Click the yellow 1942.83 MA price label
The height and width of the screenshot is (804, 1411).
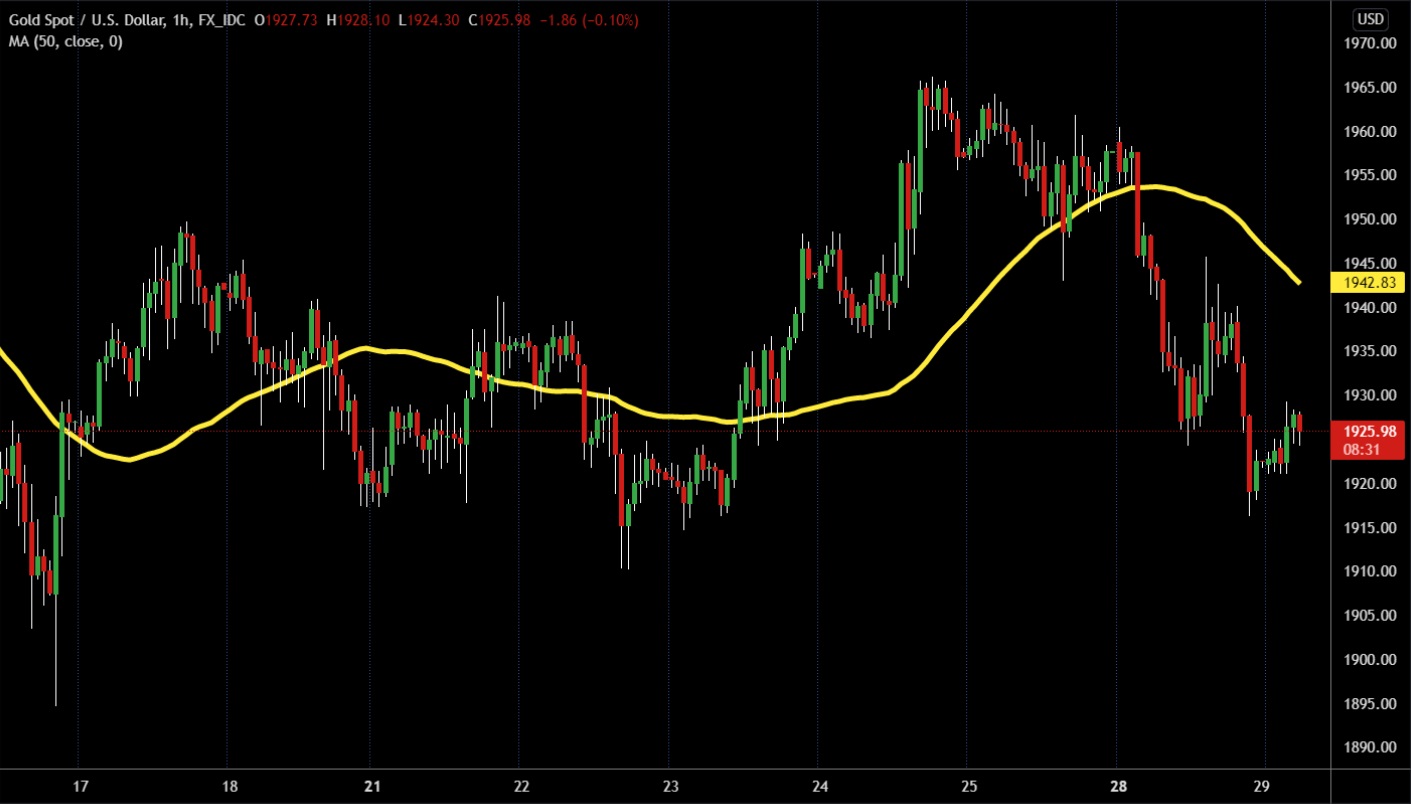coord(1369,282)
